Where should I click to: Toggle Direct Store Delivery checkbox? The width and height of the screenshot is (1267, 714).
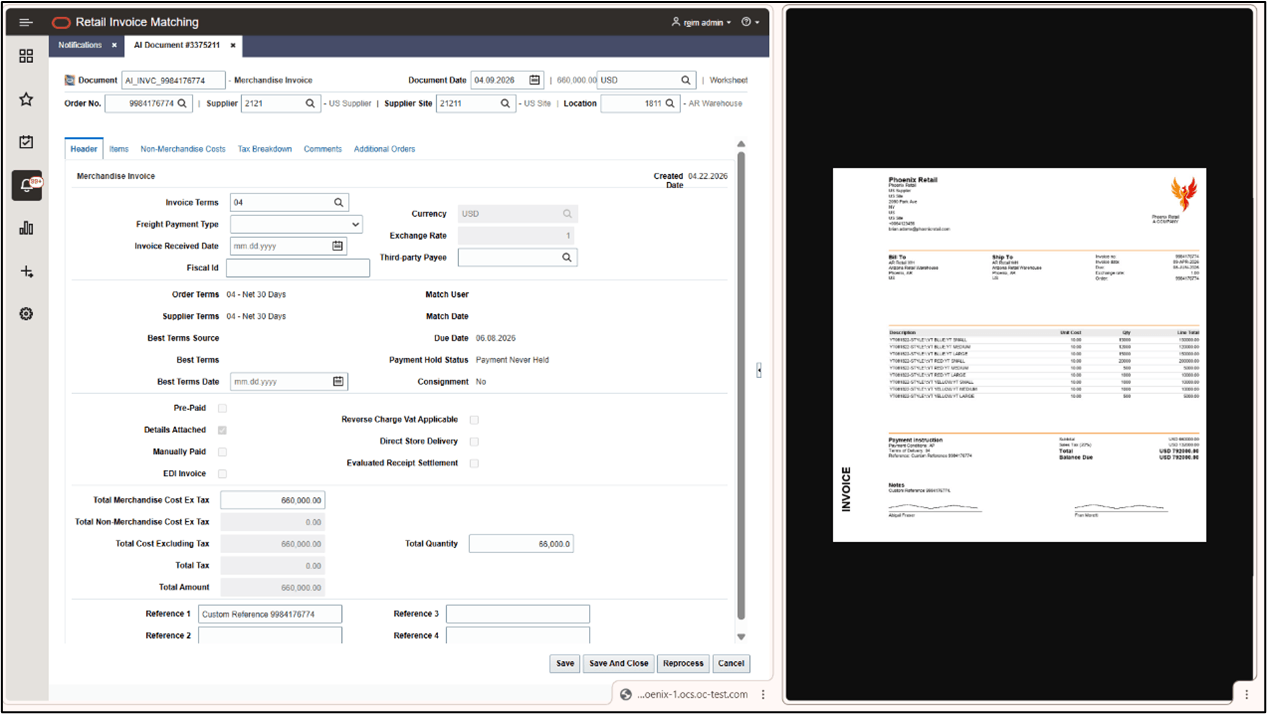(x=474, y=441)
